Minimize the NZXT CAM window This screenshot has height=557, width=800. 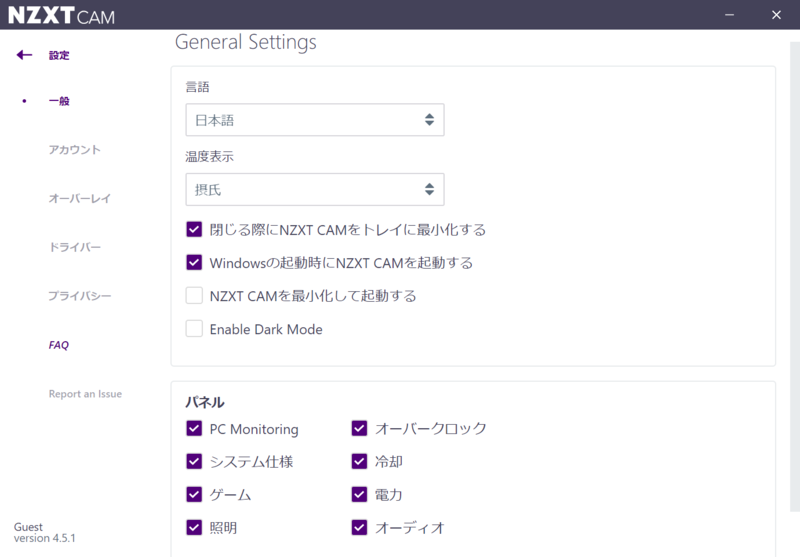click(728, 14)
